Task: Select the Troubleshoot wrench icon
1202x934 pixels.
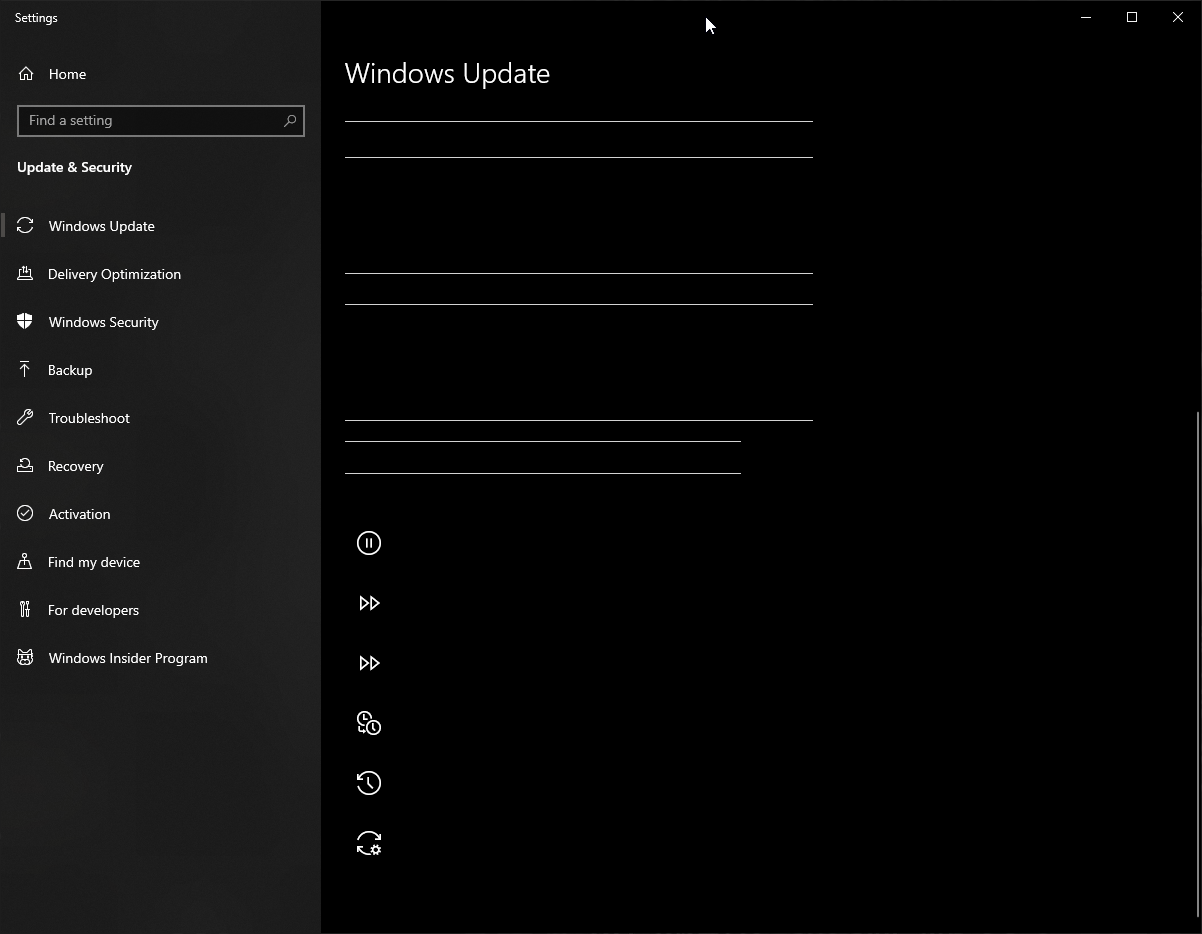Action: [x=25, y=418]
